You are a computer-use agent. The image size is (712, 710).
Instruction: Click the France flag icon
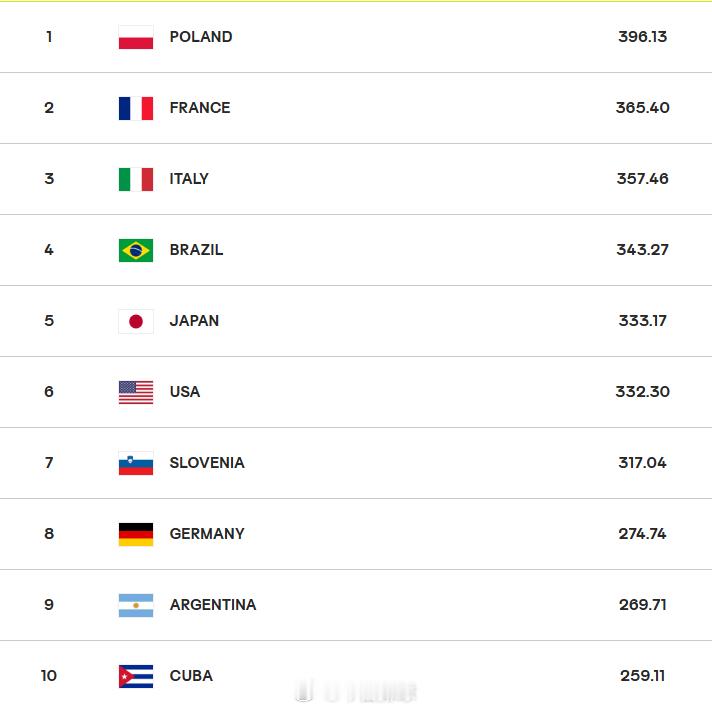[136, 108]
